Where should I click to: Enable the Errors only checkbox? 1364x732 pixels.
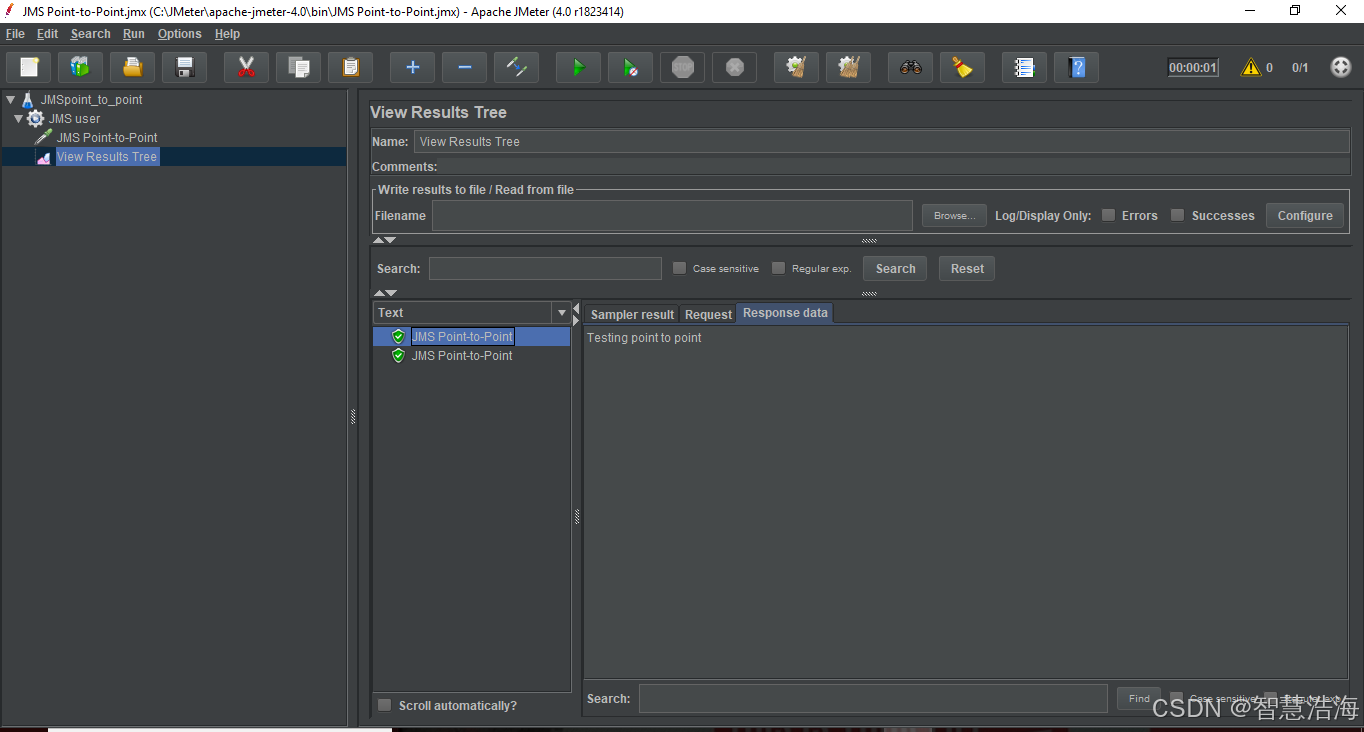(1108, 215)
